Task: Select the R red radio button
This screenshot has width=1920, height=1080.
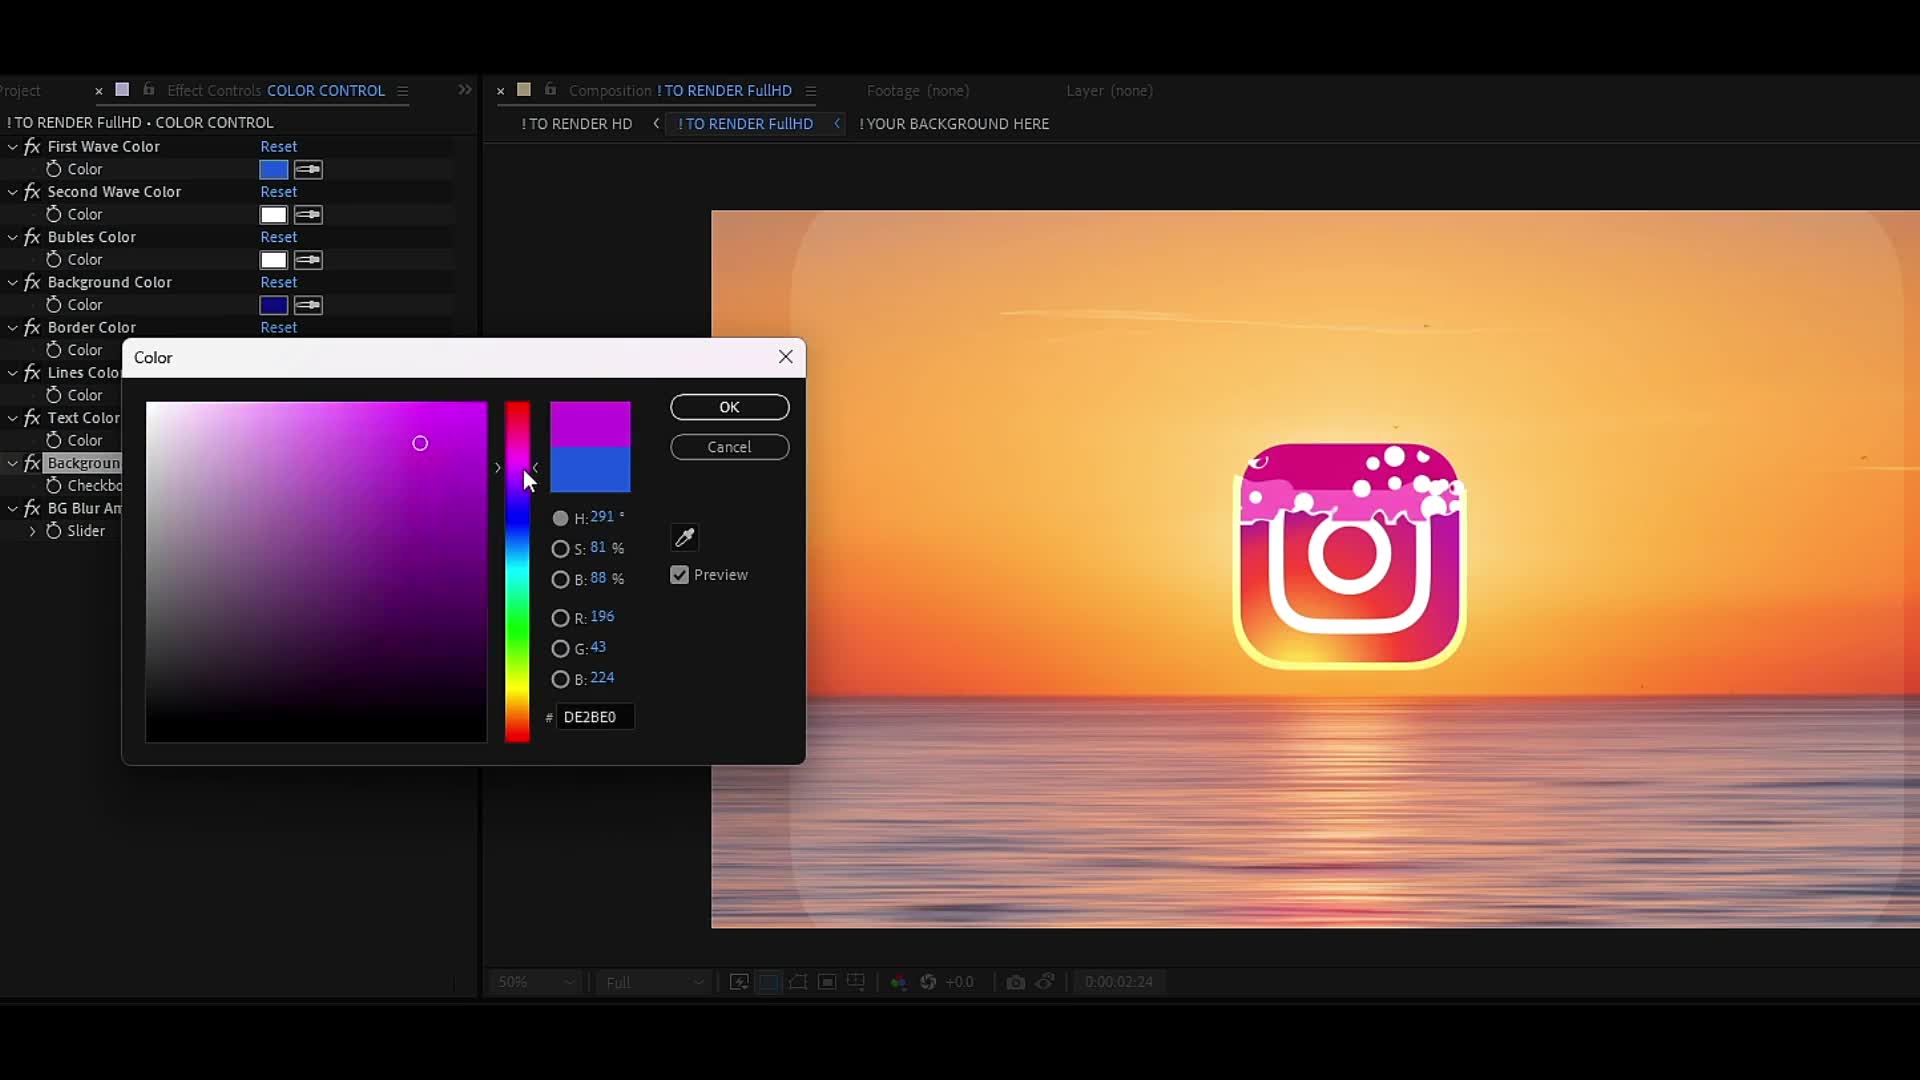Action: [560, 618]
